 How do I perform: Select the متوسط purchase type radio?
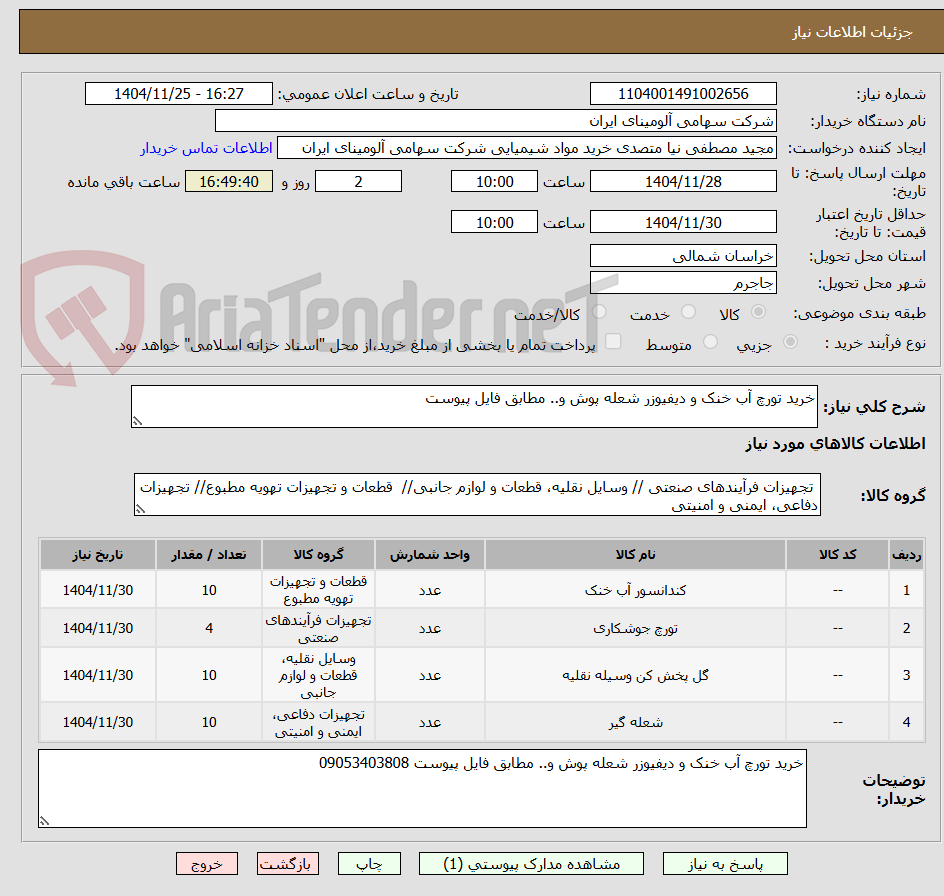[710, 342]
